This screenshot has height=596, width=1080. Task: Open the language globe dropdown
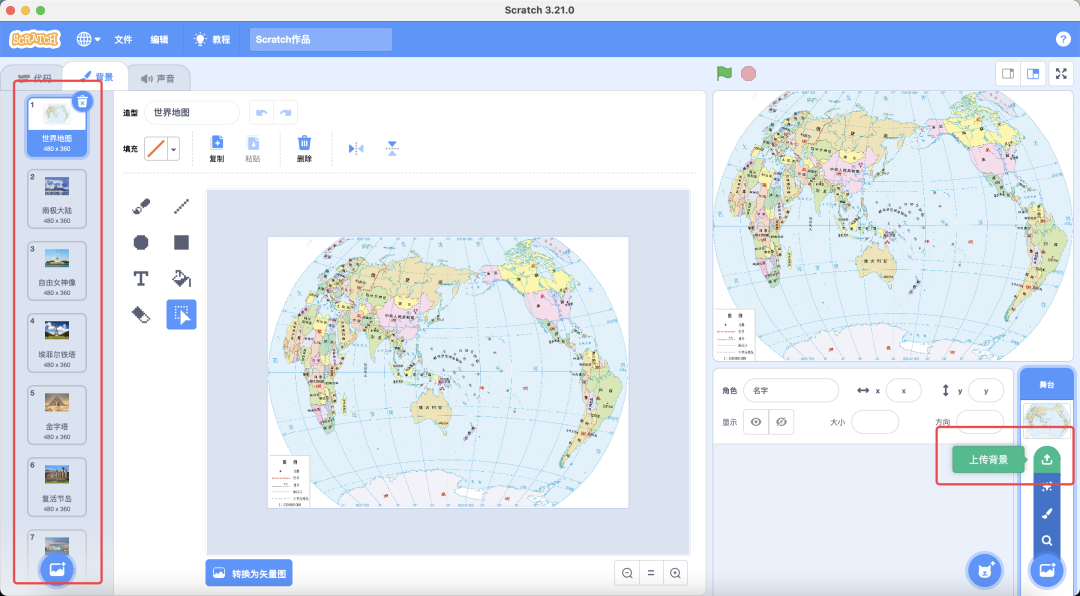[88, 39]
